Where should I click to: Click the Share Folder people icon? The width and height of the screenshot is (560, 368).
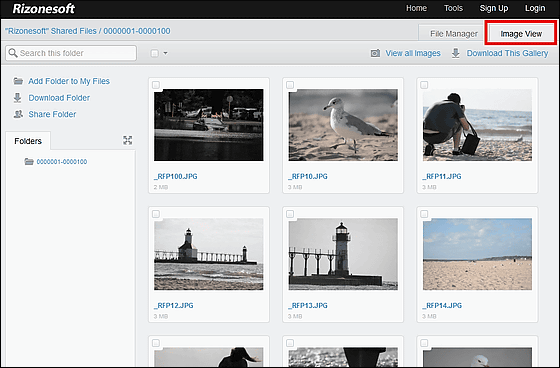pos(18,114)
